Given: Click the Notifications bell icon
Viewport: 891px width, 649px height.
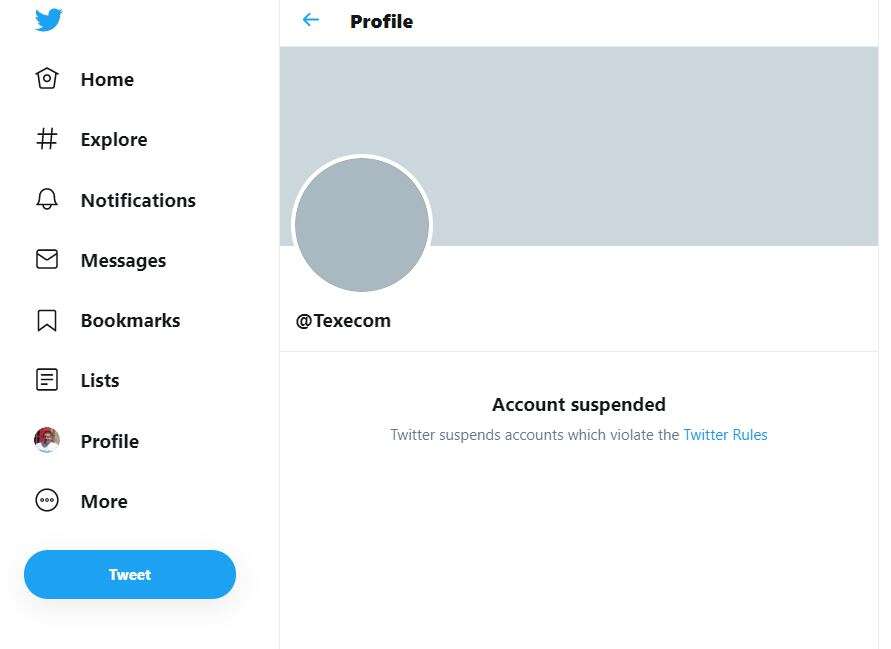Looking at the screenshot, I should tap(47, 200).
